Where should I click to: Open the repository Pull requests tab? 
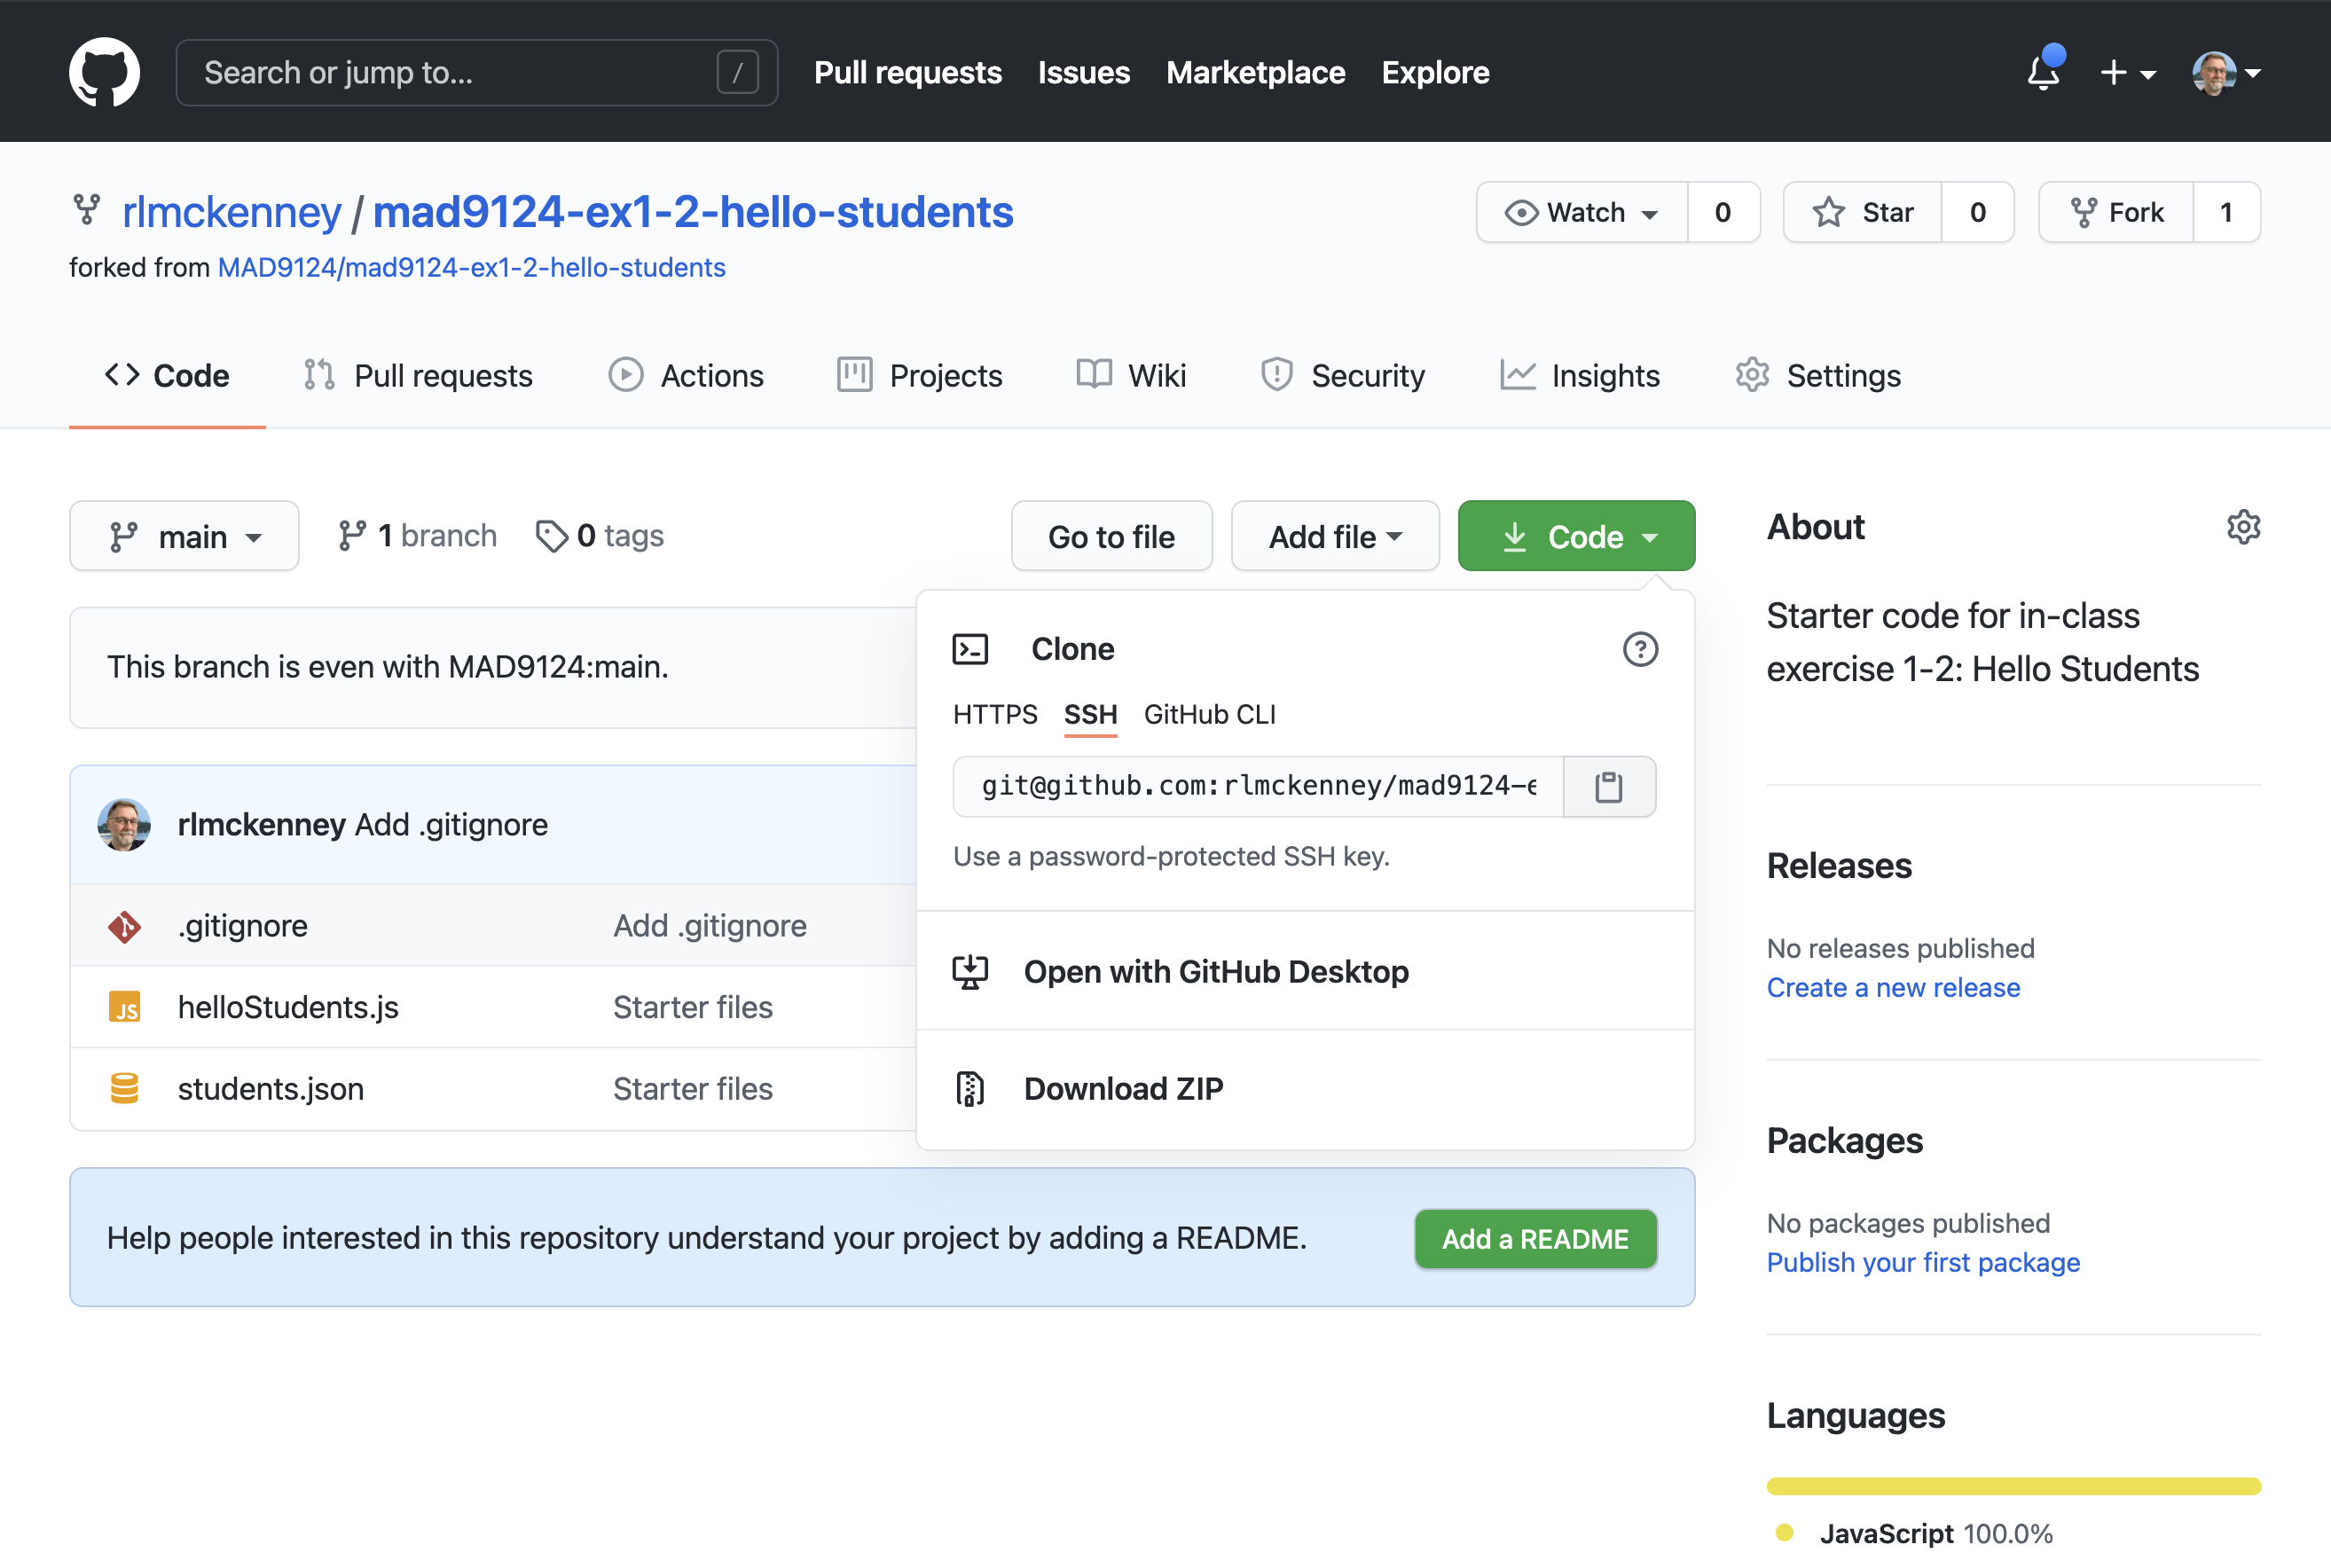[418, 376]
